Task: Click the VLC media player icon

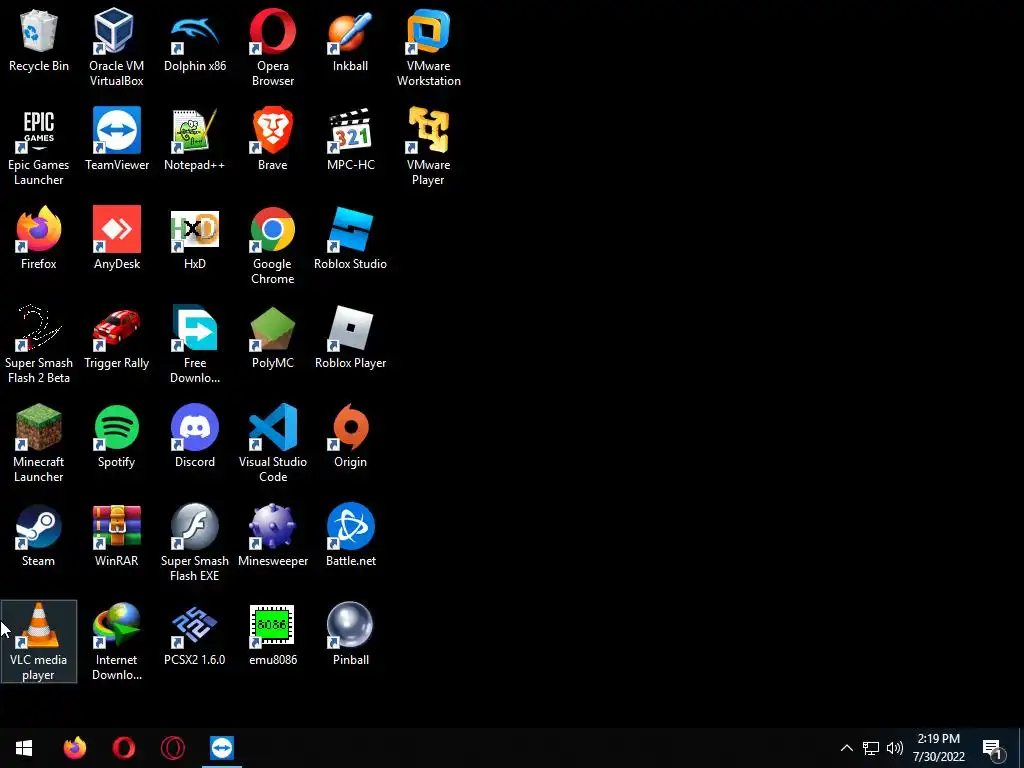Action: [x=39, y=641]
